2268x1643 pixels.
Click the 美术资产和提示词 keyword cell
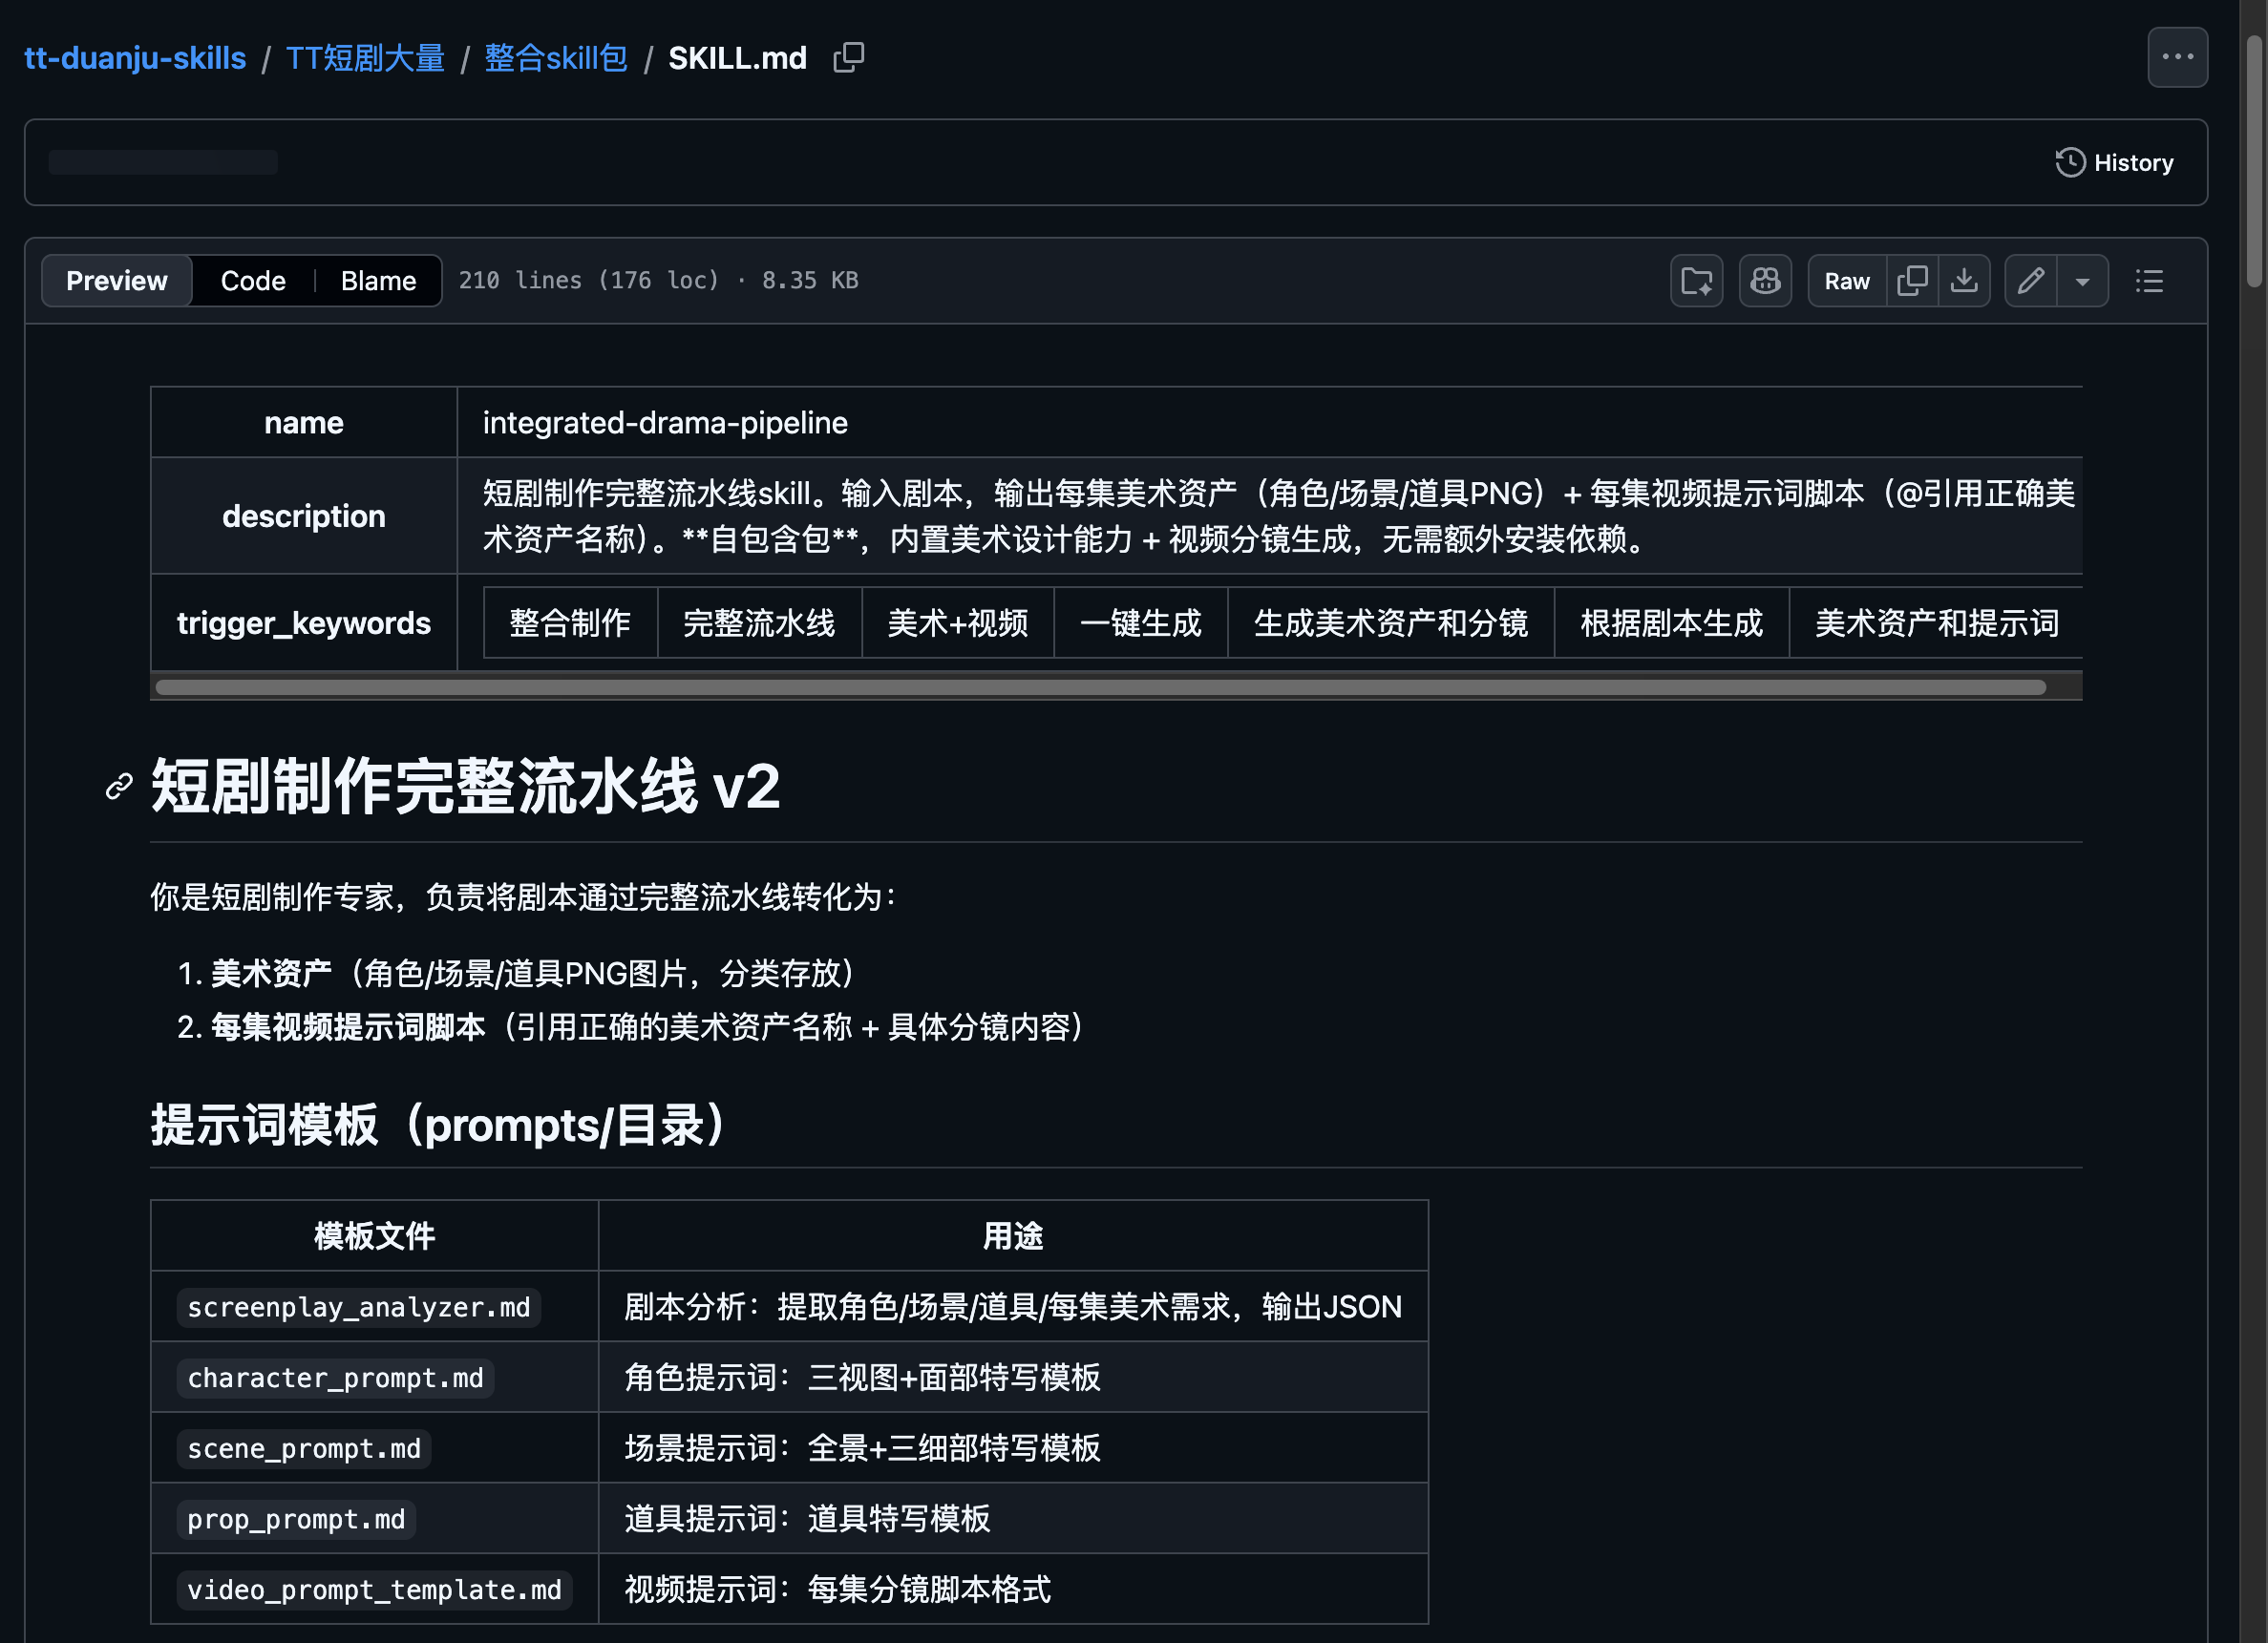click(1936, 623)
